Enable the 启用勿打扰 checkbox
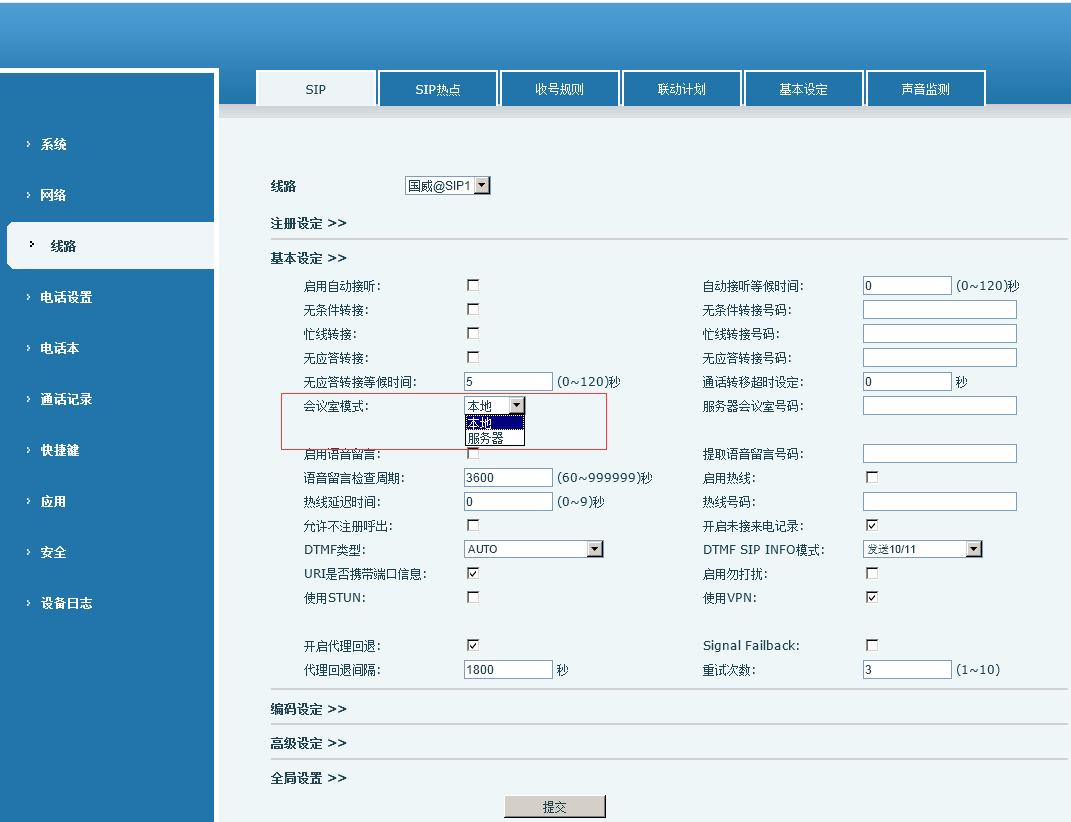Viewport: 1071px width, 822px height. pos(872,573)
